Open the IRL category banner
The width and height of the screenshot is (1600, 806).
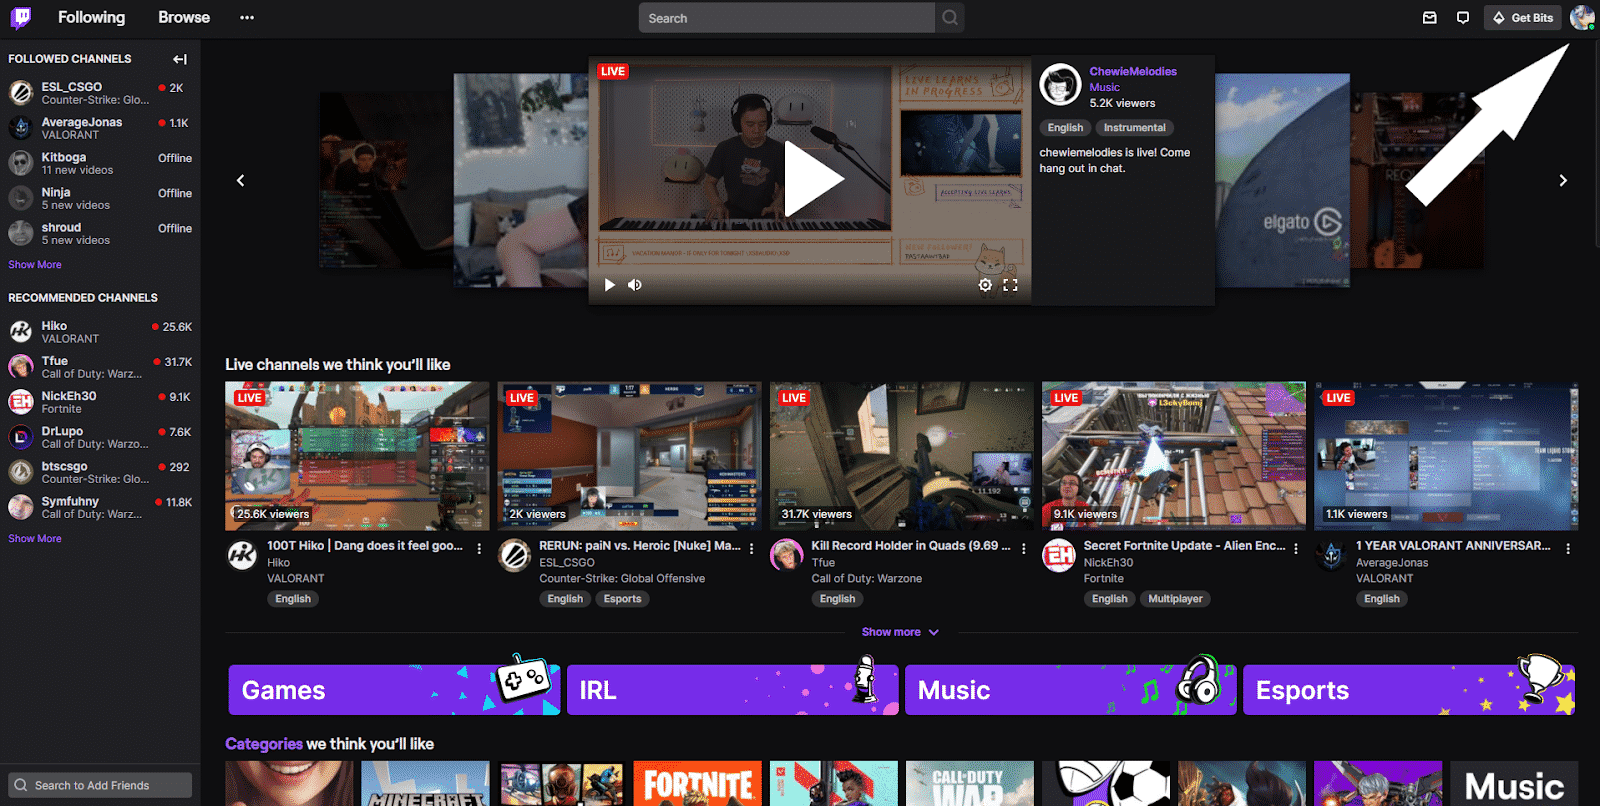[x=733, y=690]
